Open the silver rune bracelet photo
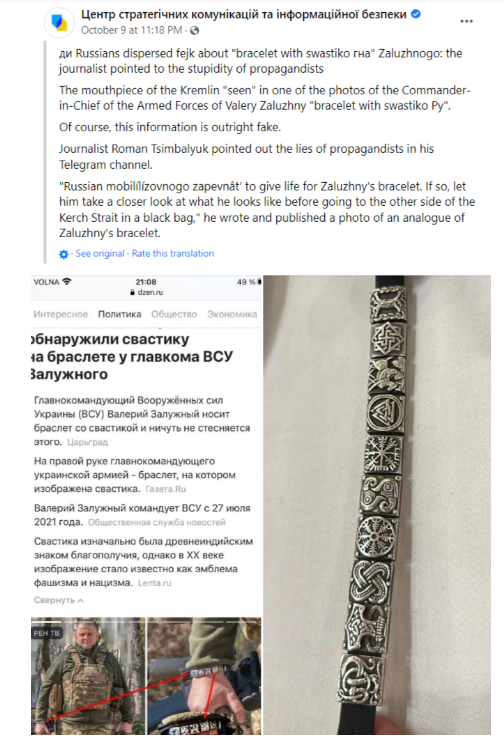504x739 pixels. pyautogui.click(x=377, y=505)
